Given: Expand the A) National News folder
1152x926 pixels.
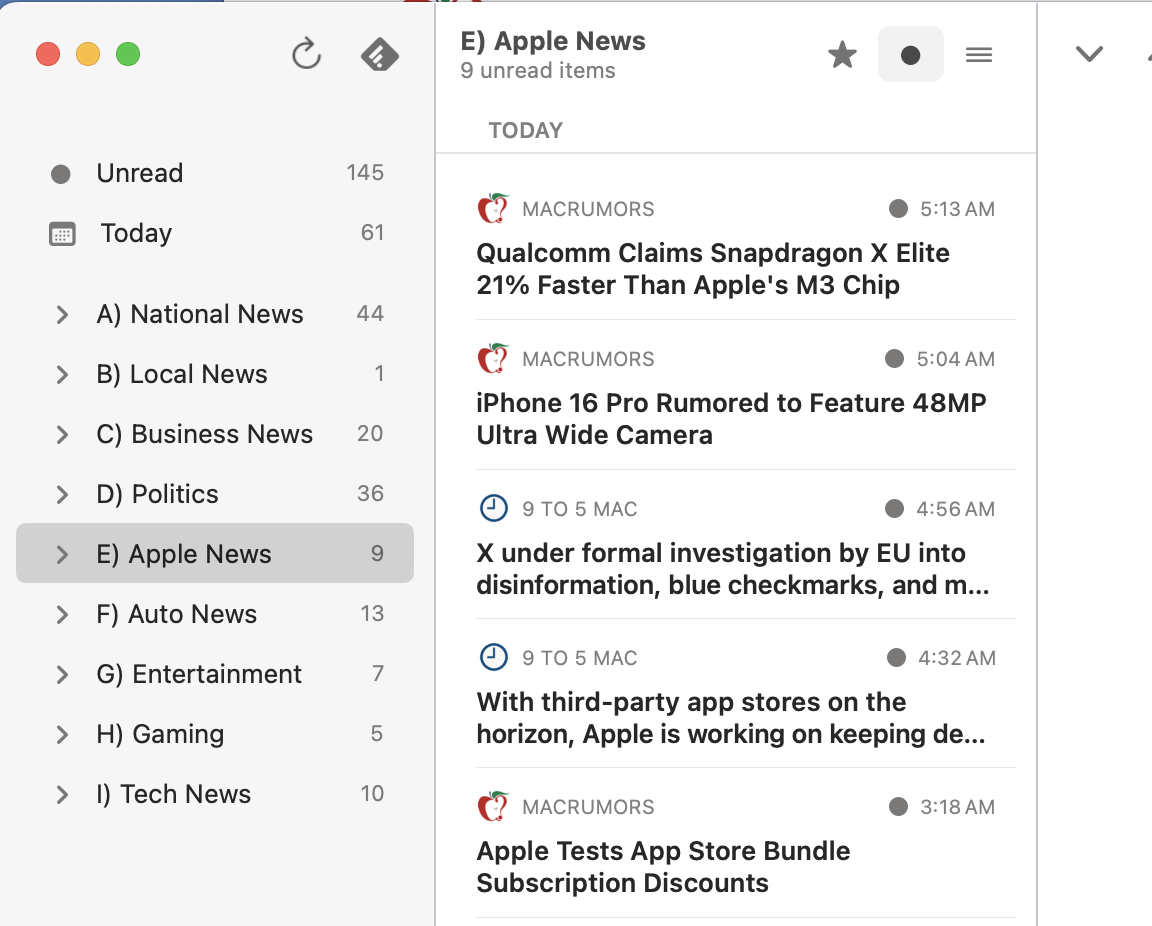Looking at the screenshot, I should (x=62, y=315).
